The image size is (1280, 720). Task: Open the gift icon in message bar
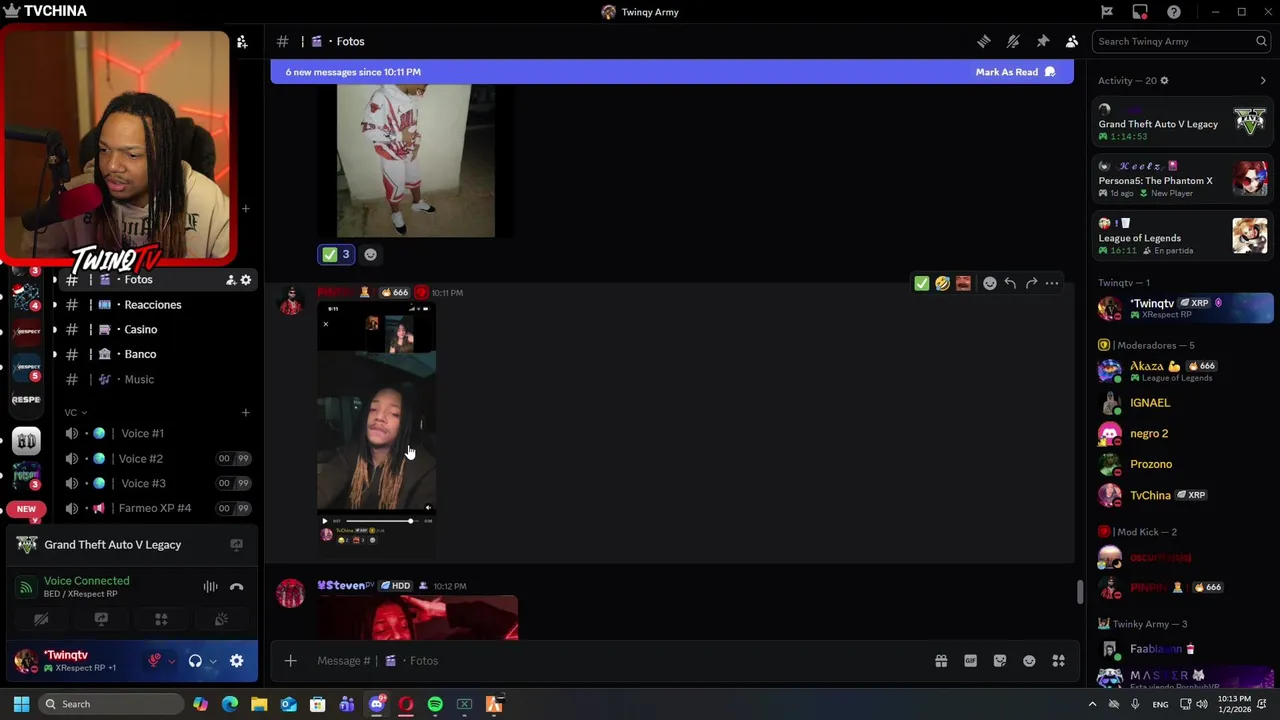(x=941, y=661)
